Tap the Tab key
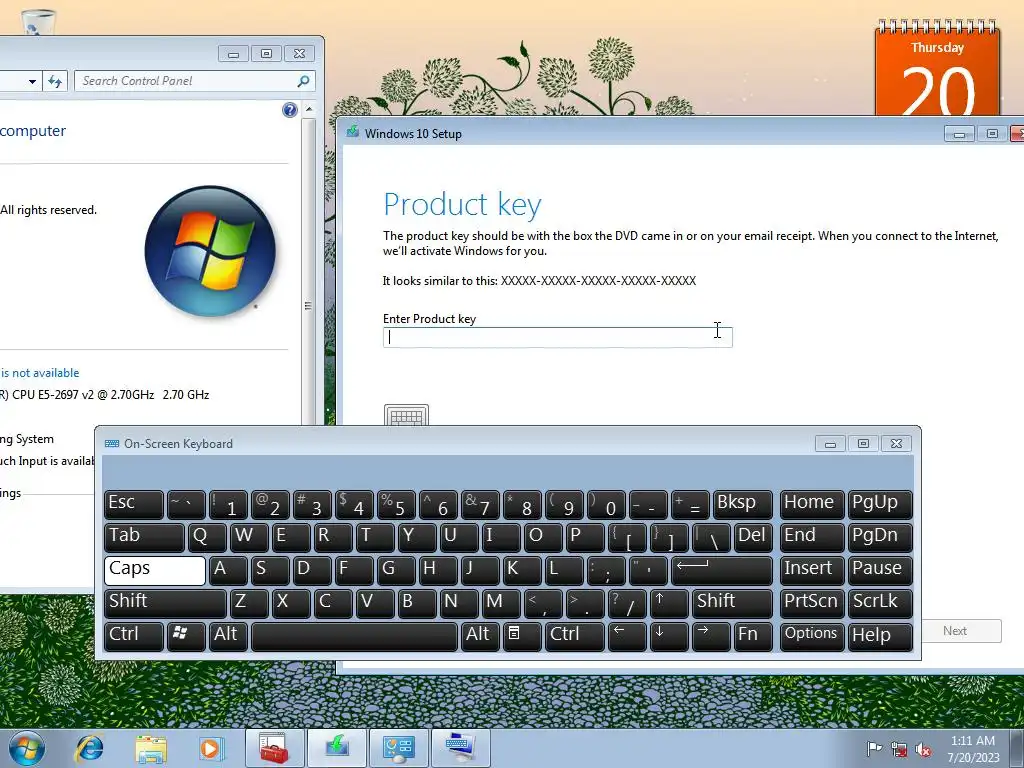Image resolution: width=1024 pixels, height=768 pixels. tap(144, 537)
